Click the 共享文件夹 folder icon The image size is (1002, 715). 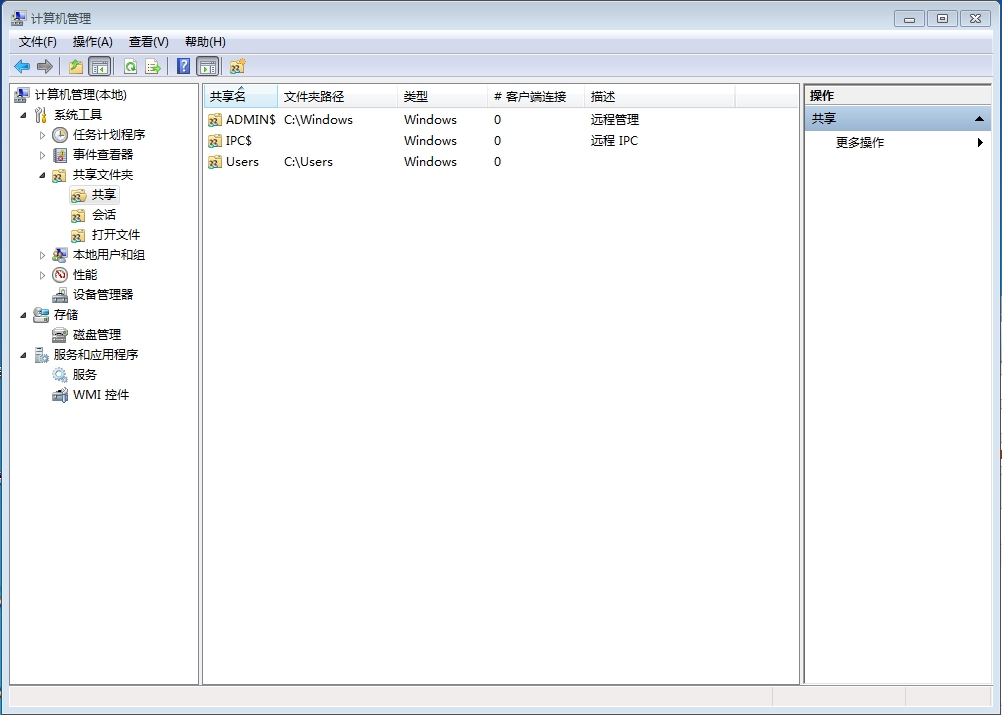pyautogui.click(x=59, y=175)
